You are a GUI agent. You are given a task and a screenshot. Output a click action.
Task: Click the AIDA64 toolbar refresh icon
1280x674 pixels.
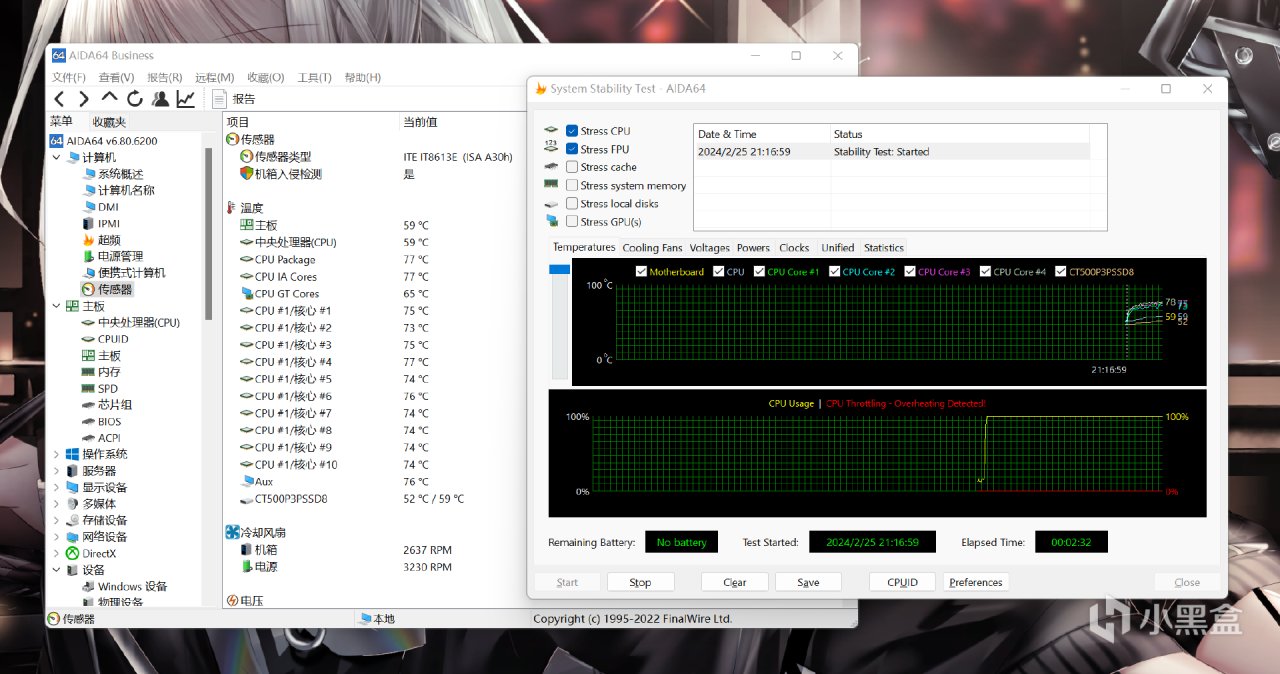click(135, 98)
